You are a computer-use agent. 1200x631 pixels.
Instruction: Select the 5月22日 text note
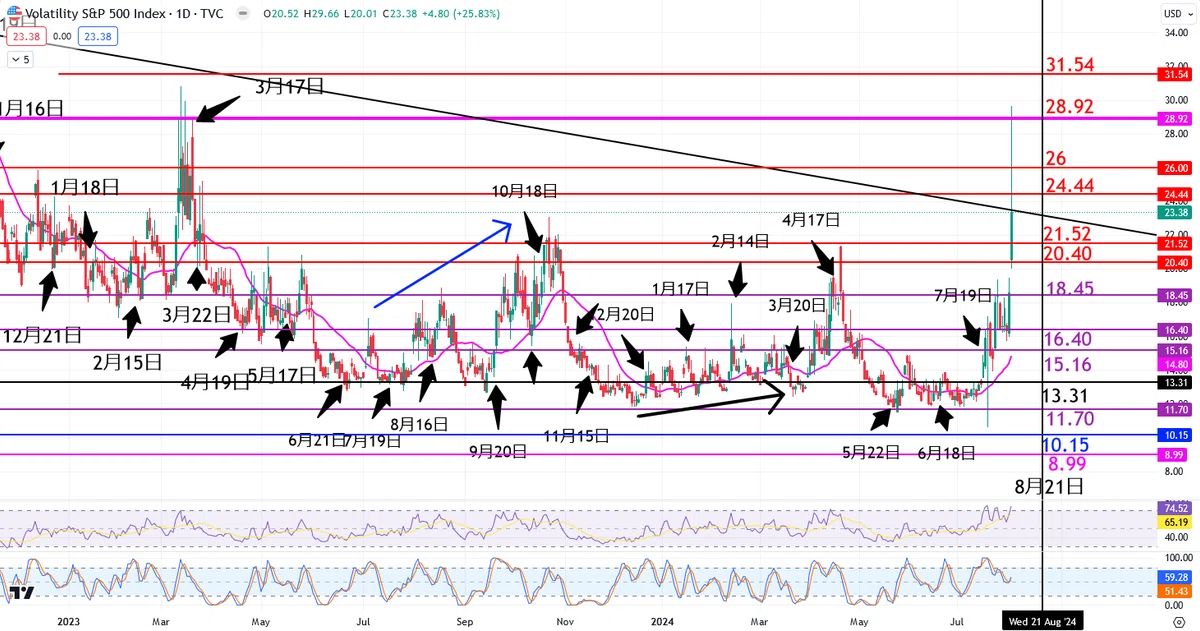(871, 452)
